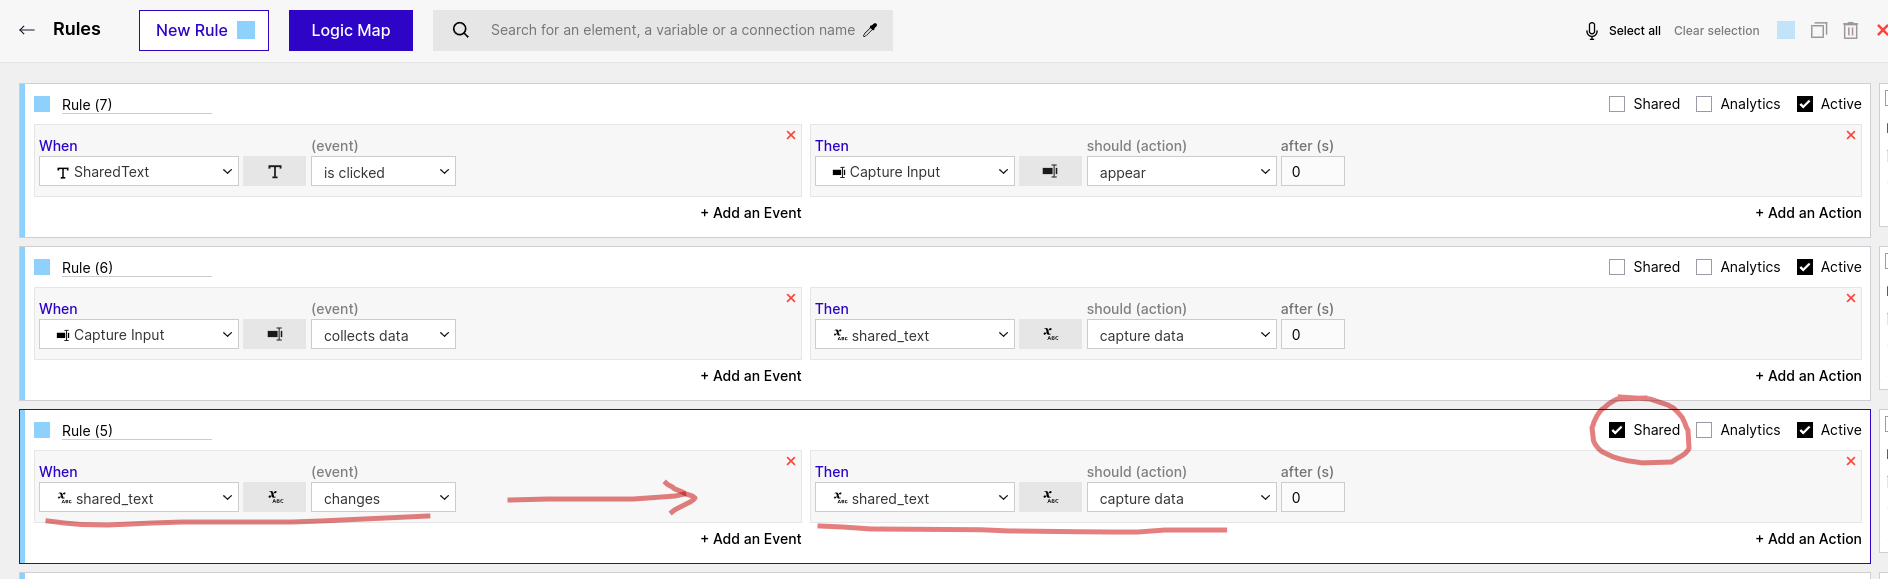Click Add an Event in Rule (6)
1888x579 pixels.
tap(750, 376)
